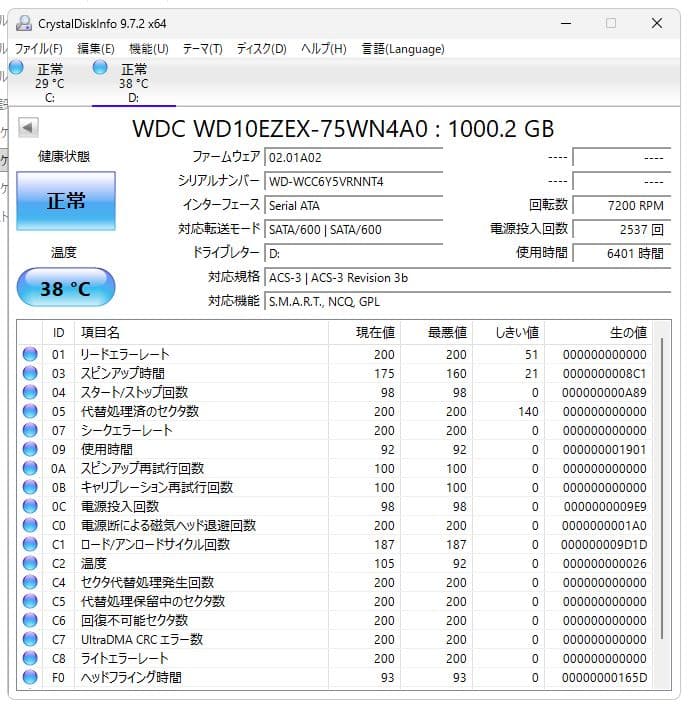Click status icon for C5 代替処理保留中のセクタ数
This screenshot has height=709, width=699.
tap(30, 601)
